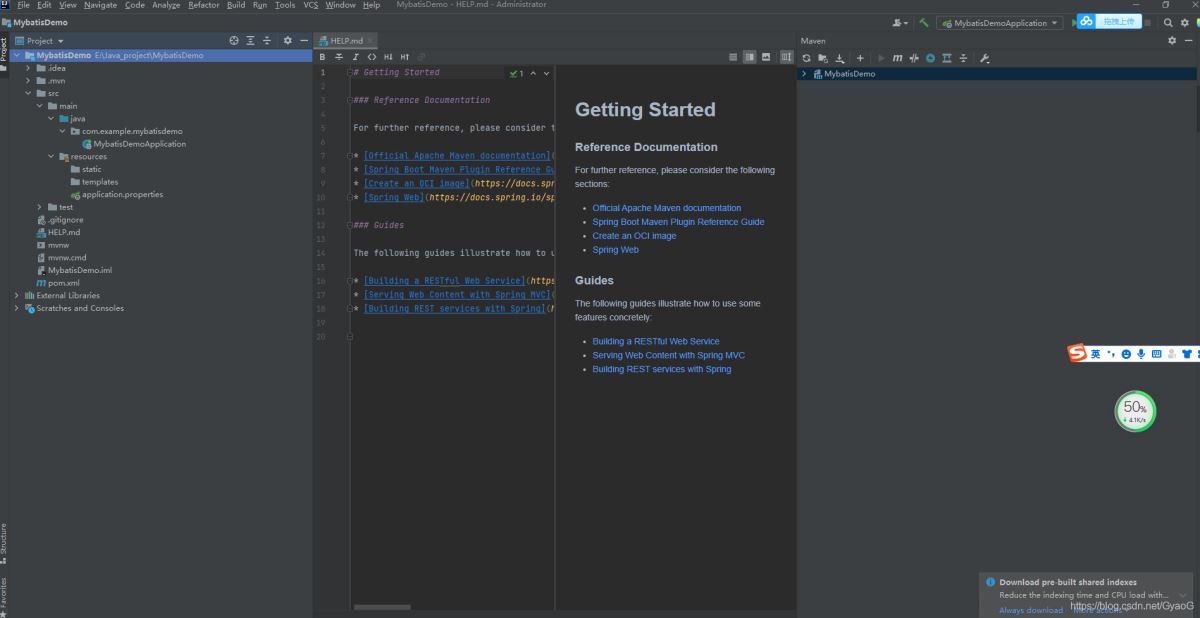Viewport: 1200px width, 618px height.
Task: Switch to the HELP.md editor tab
Action: tap(345, 42)
